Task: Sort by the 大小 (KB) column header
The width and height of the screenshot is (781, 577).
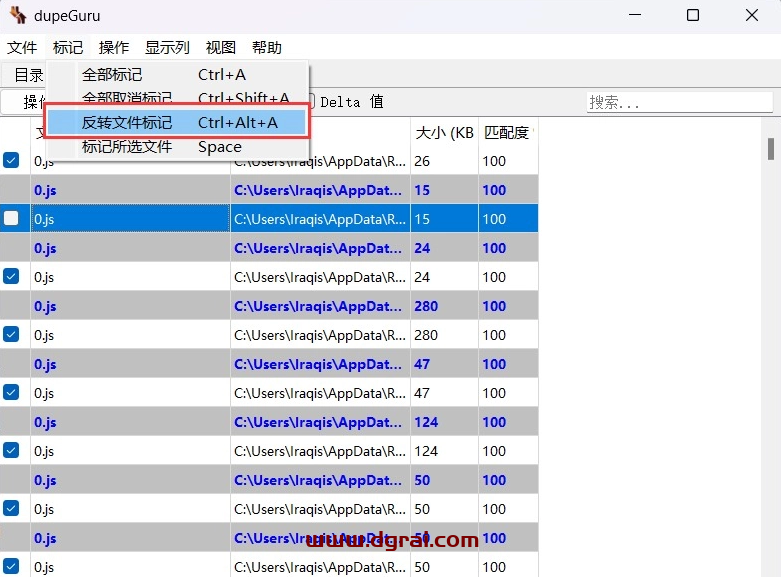Action: click(x=444, y=133)
